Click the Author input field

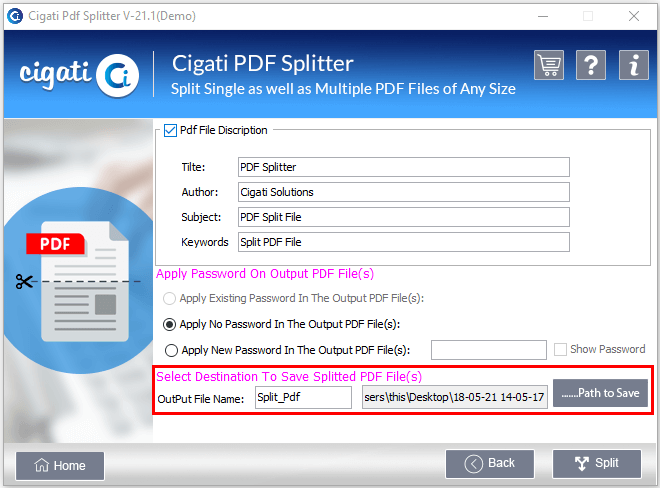tap(404, 192)
